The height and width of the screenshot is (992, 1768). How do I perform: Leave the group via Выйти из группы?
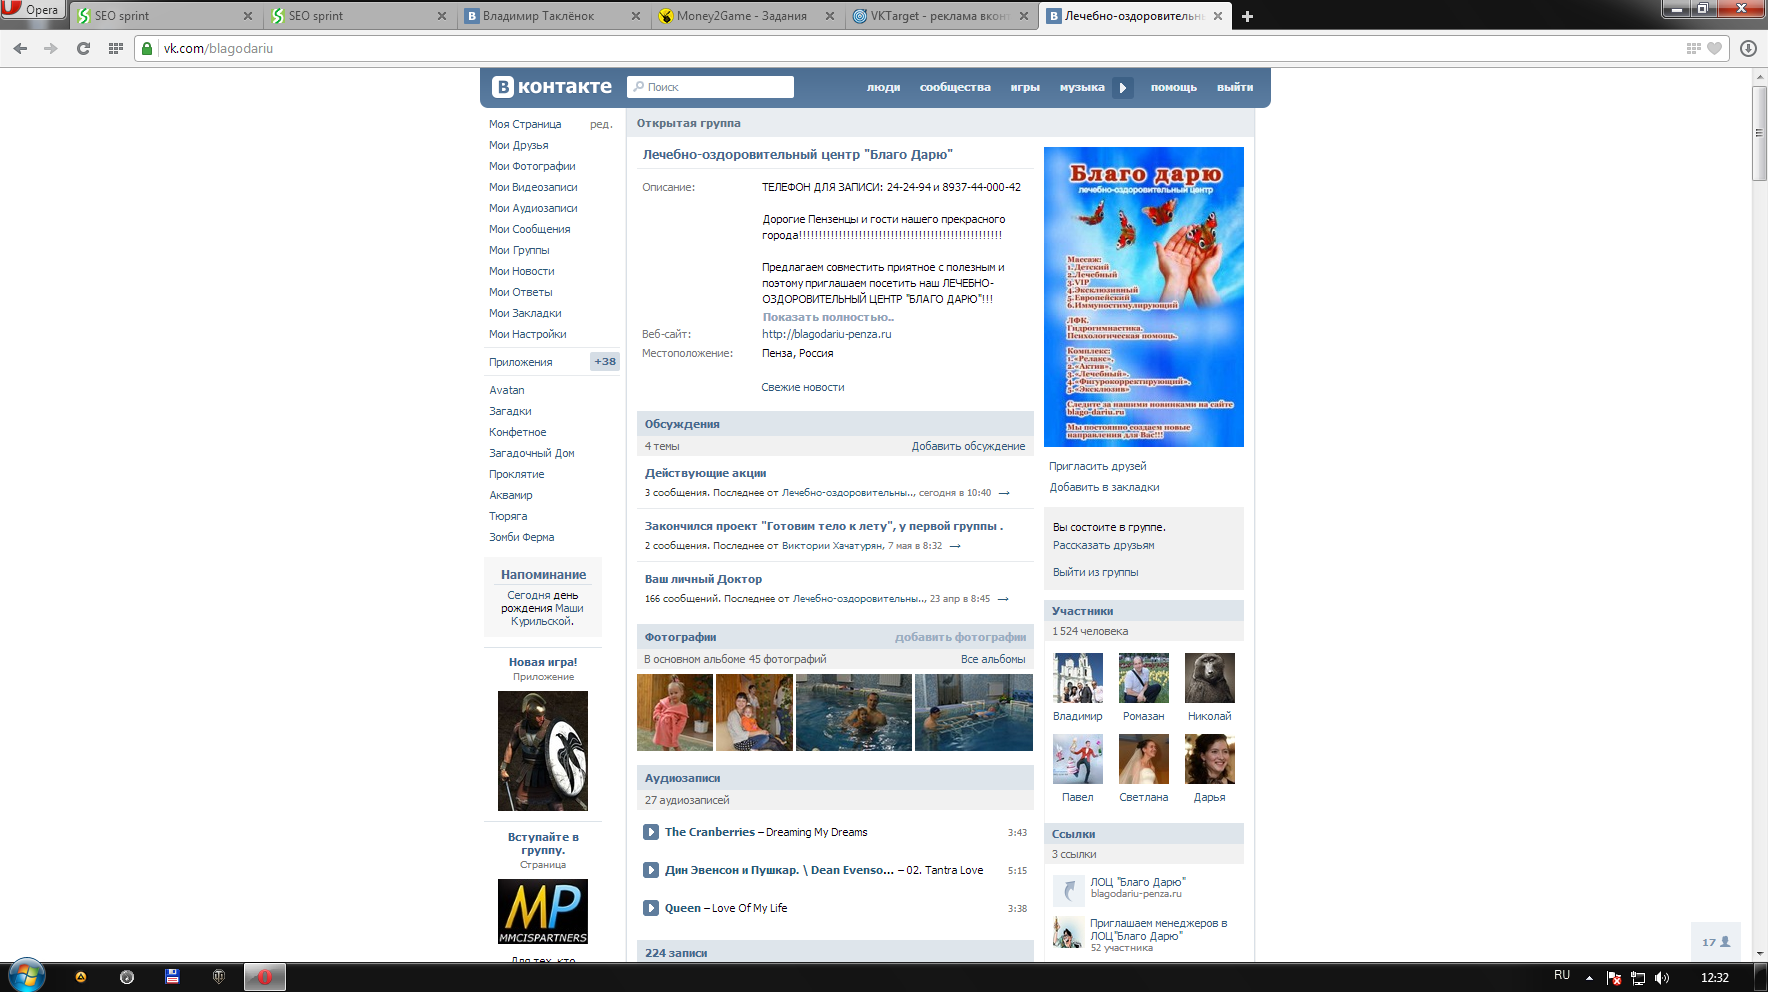1095,572
